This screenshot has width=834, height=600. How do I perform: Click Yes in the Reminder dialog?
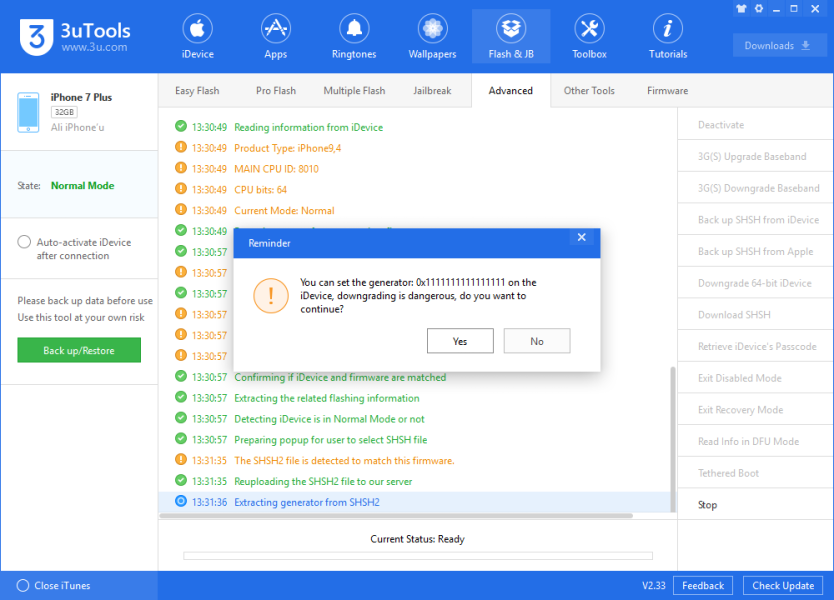(x=460, y=341)
